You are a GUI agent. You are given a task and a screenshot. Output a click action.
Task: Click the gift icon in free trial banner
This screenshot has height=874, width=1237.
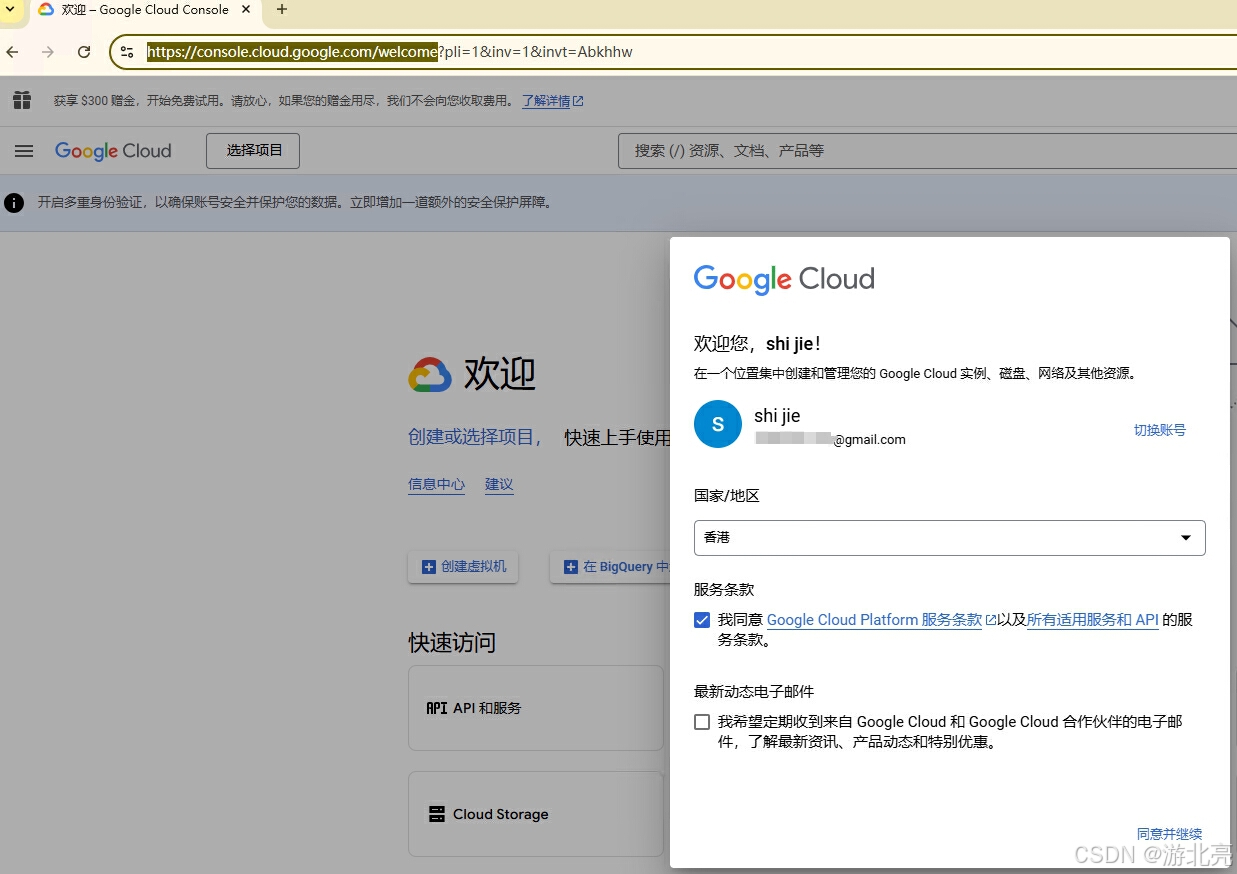22,100
